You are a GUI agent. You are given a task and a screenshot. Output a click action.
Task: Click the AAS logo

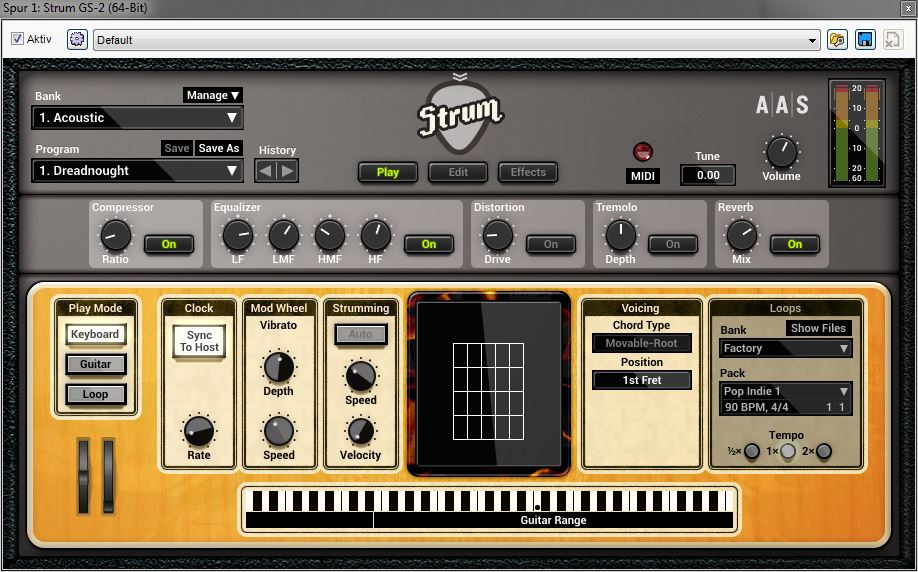click(x=782, y=105)
